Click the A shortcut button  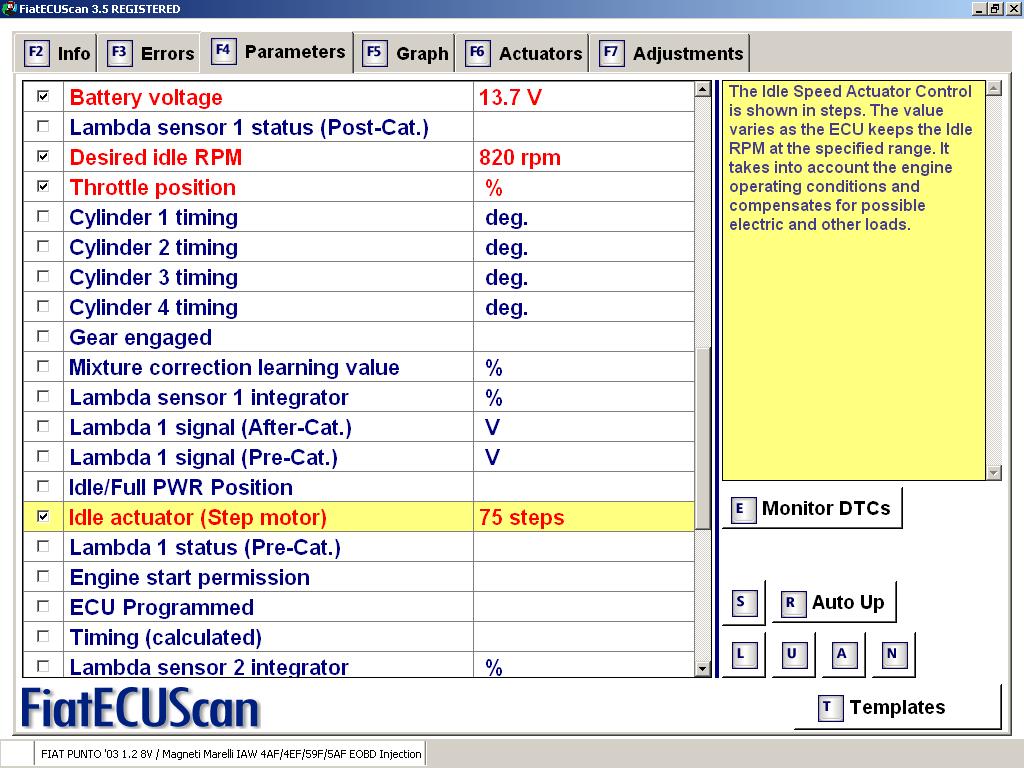tap(842, 654)
